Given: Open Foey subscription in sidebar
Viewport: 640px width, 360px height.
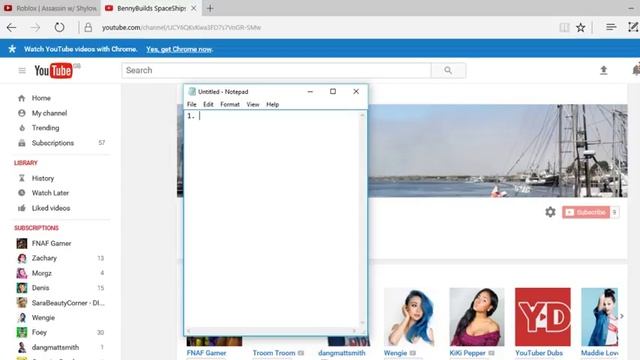Looking at the screenshot, I should [x=39, y=332].
